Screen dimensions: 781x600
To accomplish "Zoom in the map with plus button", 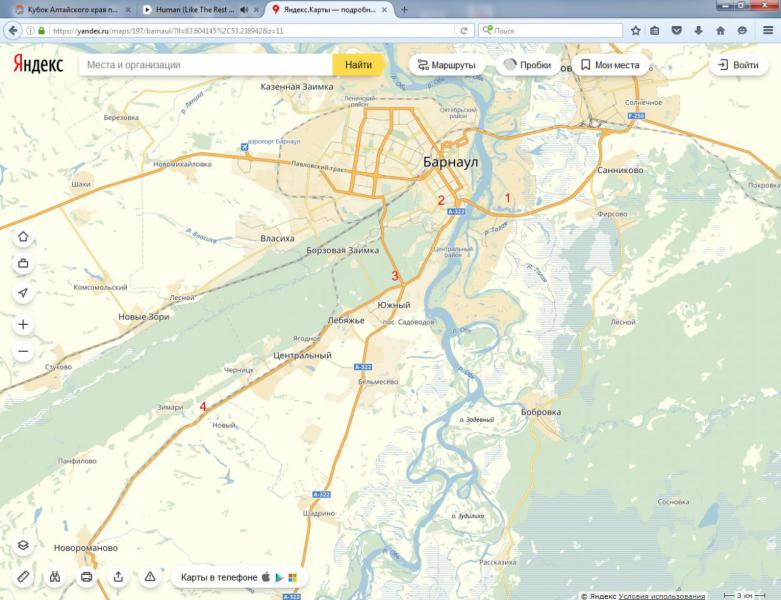I will (23, 325).
